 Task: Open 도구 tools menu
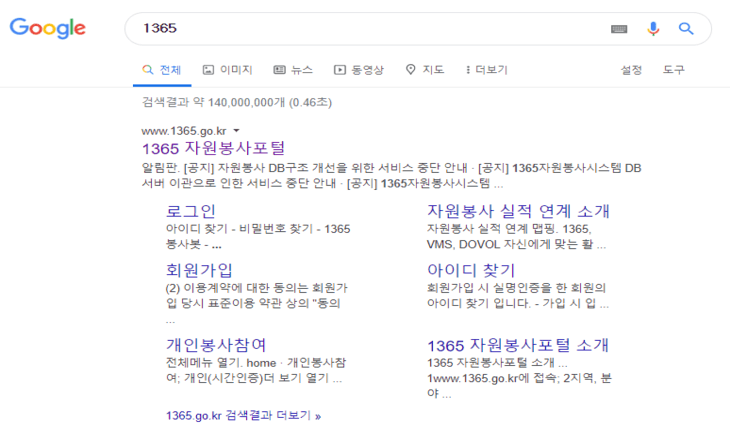point(674,70)
